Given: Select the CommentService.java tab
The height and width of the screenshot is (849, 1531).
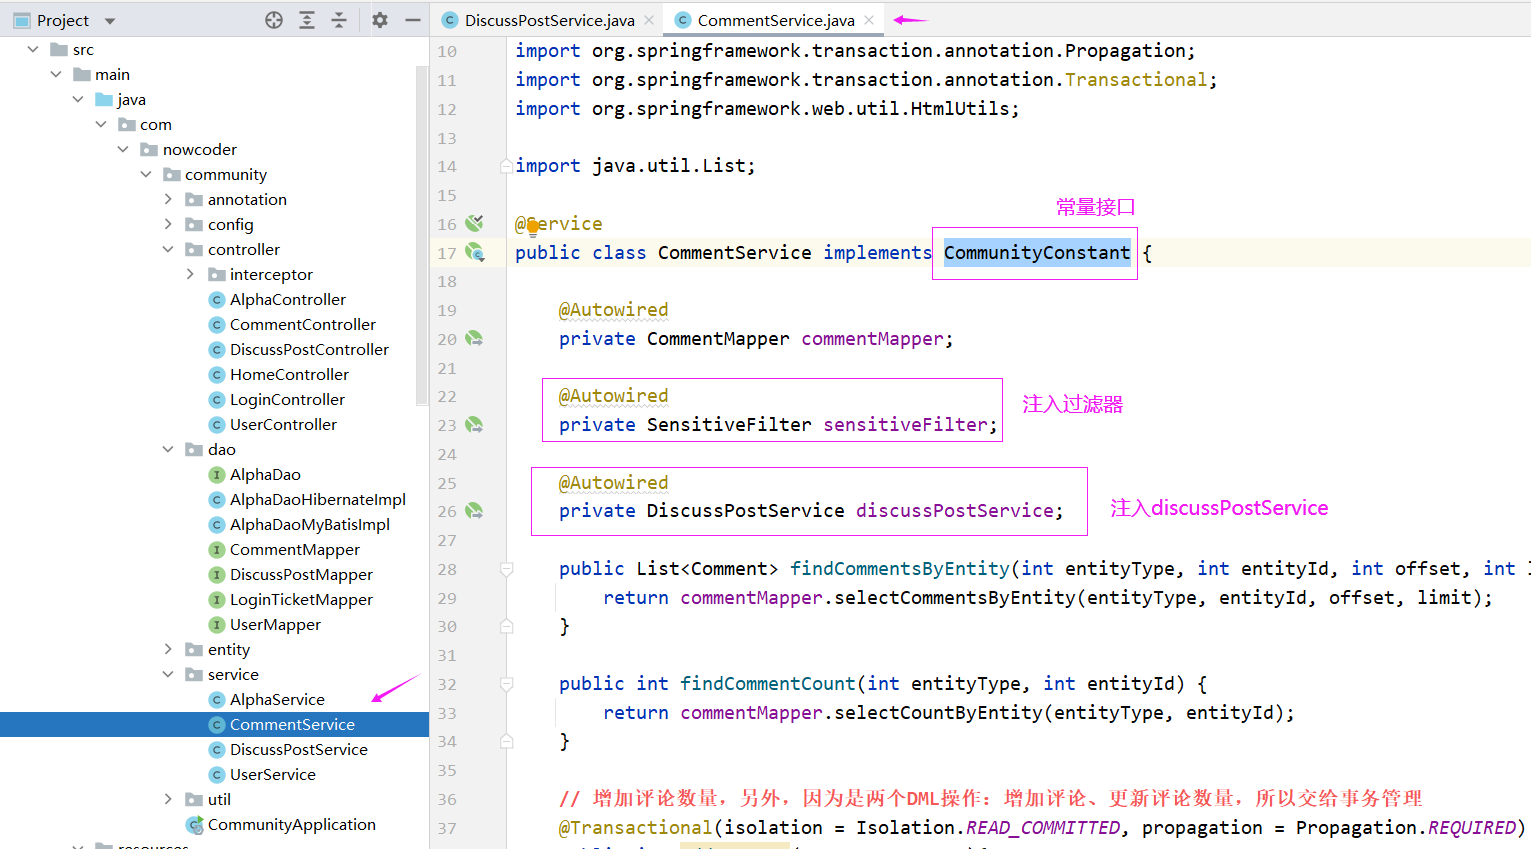Looking at the screenshot, I should pos(776,20).
